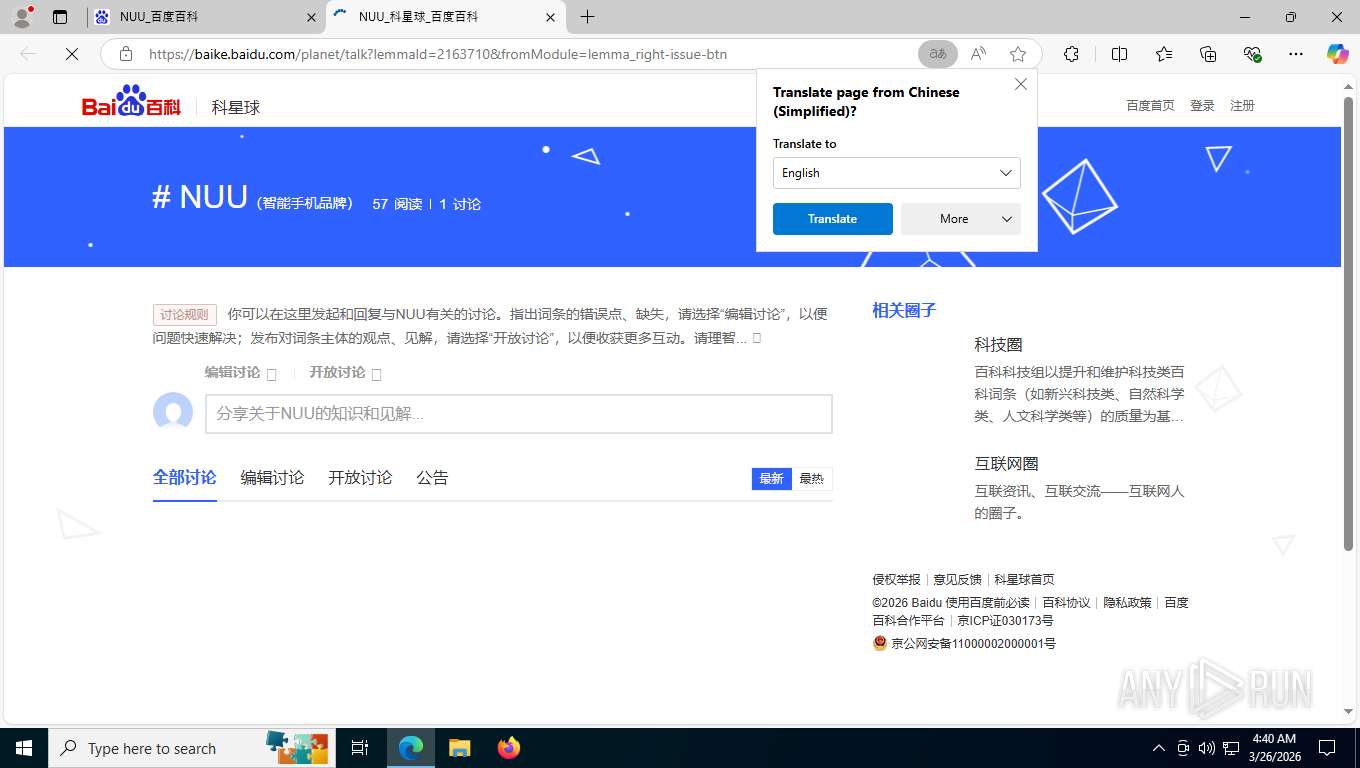The height and width of the screenshot is (768, 1360).
Task: Select the 开放讨论 post type option
Action: pos(345,372)
